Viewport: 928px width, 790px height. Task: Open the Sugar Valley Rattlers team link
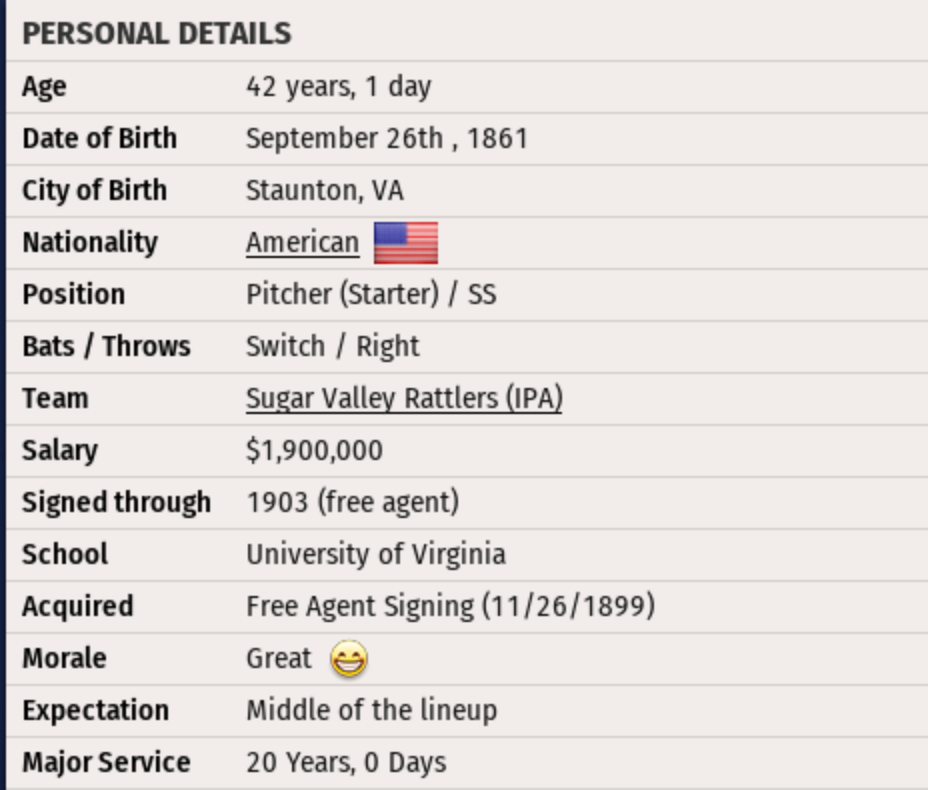click(404, 398)
